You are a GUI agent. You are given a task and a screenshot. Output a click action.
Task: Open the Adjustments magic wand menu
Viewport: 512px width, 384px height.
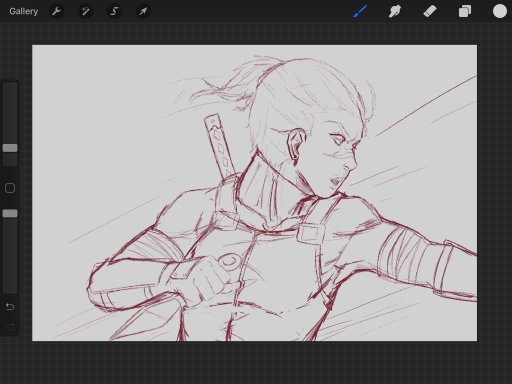point(86,11)
